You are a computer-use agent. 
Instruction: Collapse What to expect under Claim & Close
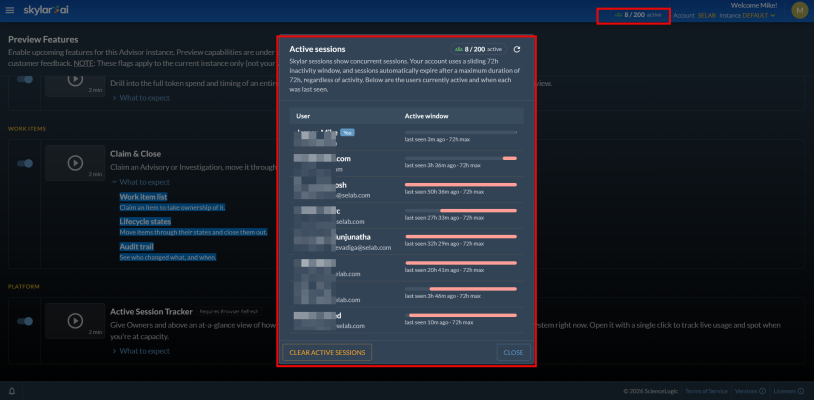click(141, 182)
